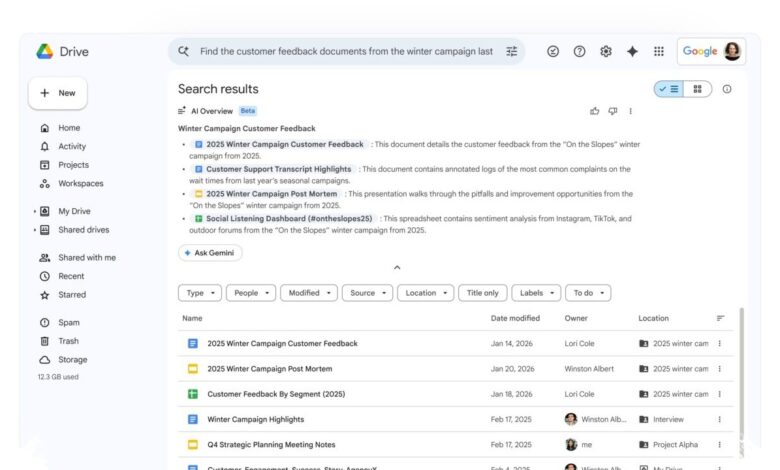
Task: Click the Ask Gemini button
Action: click(210, 253)
